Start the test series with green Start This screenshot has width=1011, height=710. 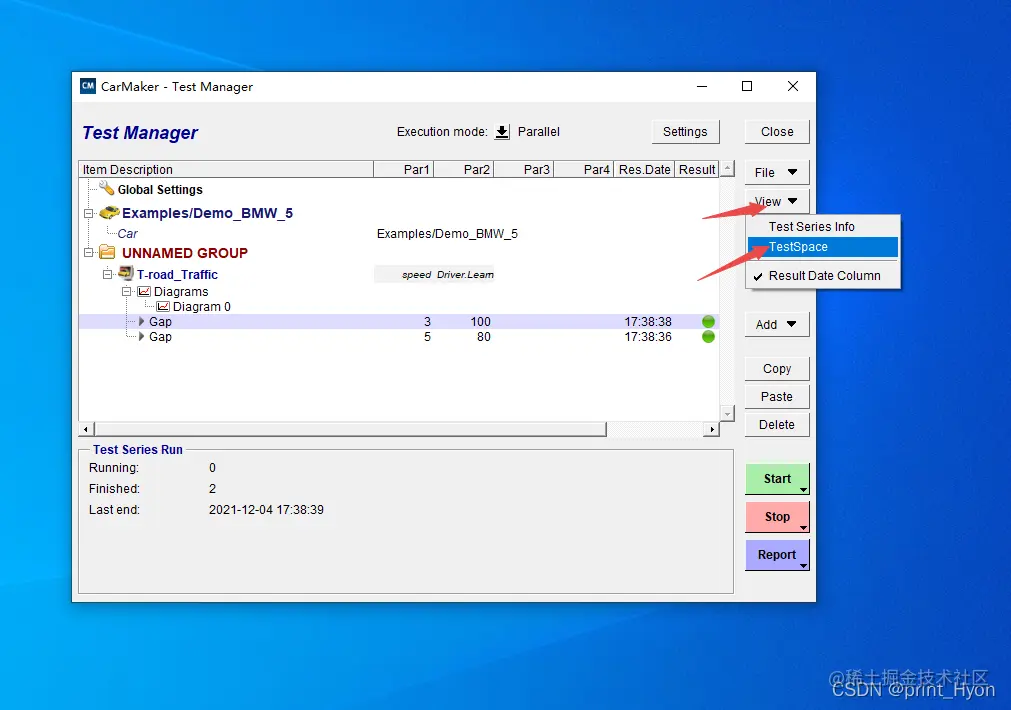tap(776, 478)
